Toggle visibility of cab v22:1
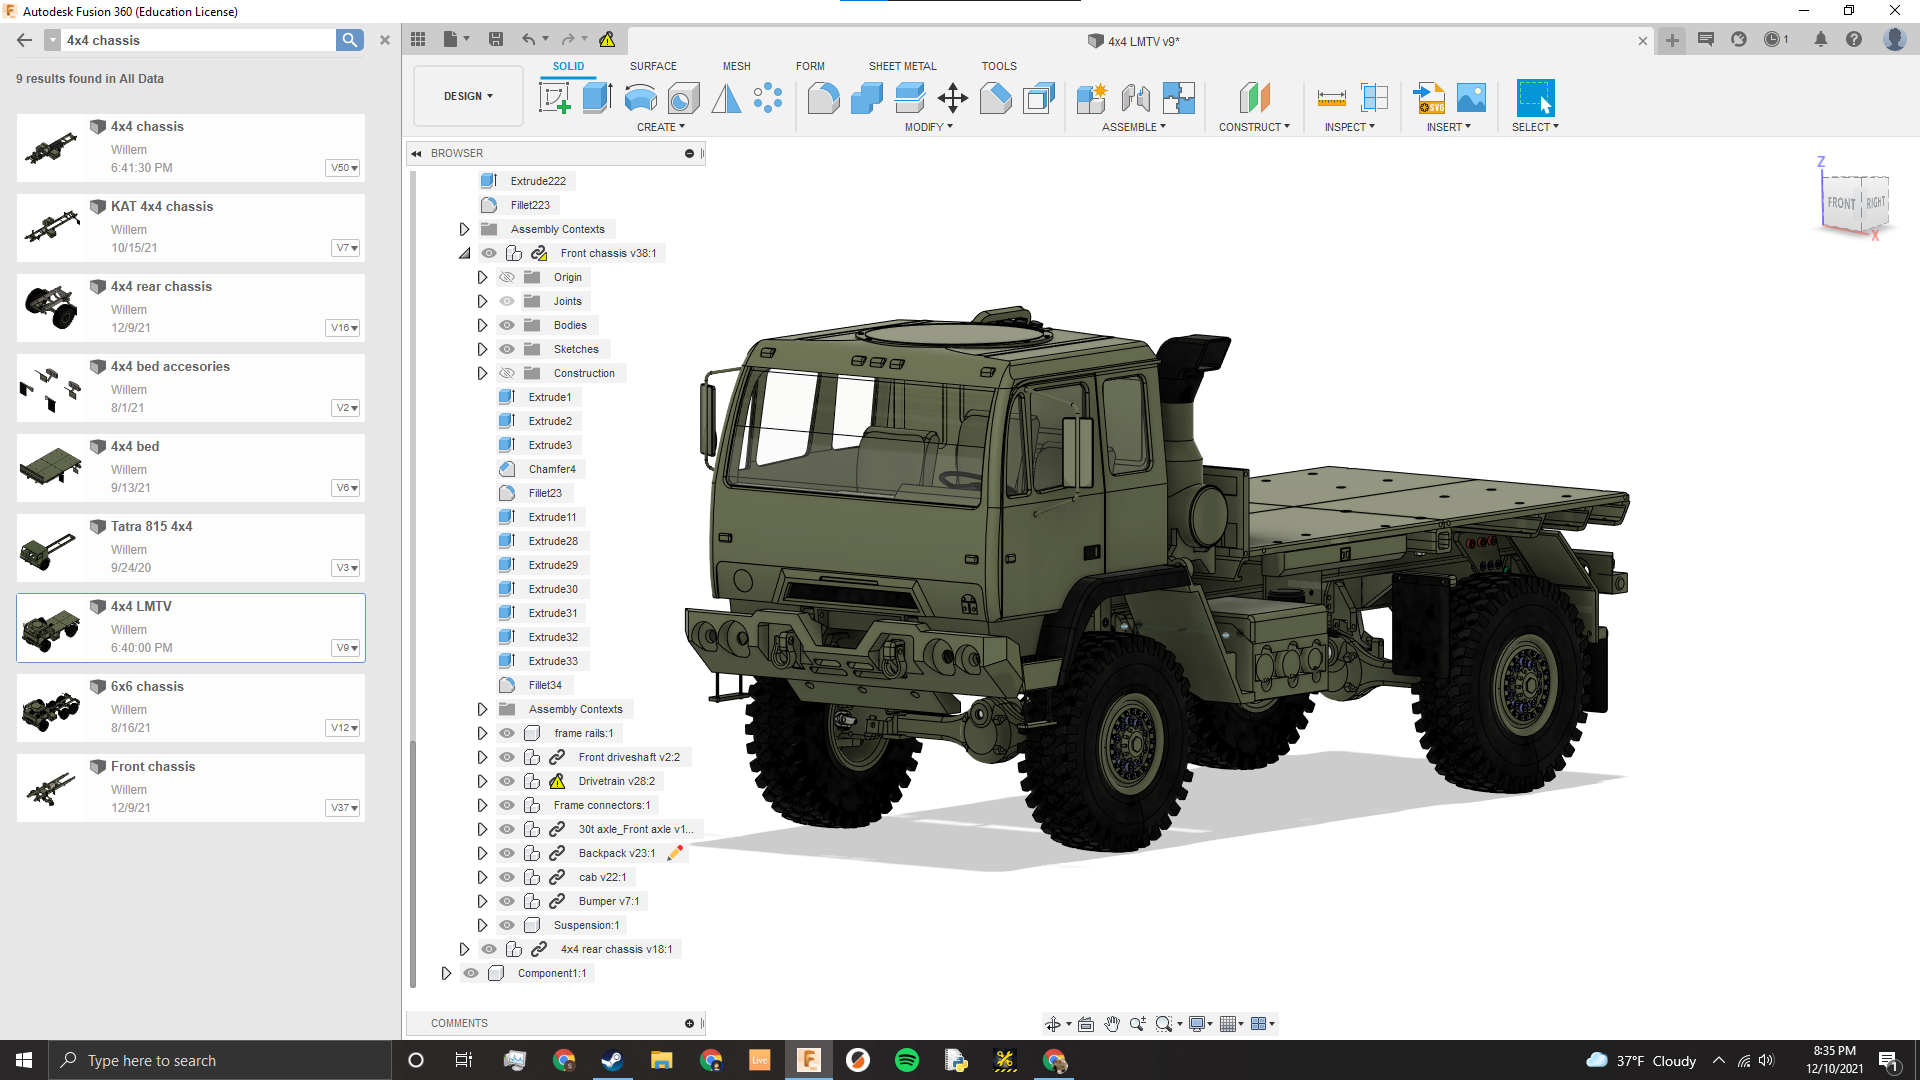 507,877
